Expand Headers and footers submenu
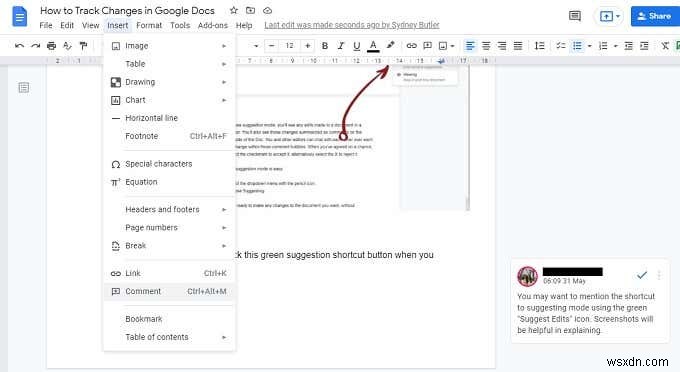 169,209
